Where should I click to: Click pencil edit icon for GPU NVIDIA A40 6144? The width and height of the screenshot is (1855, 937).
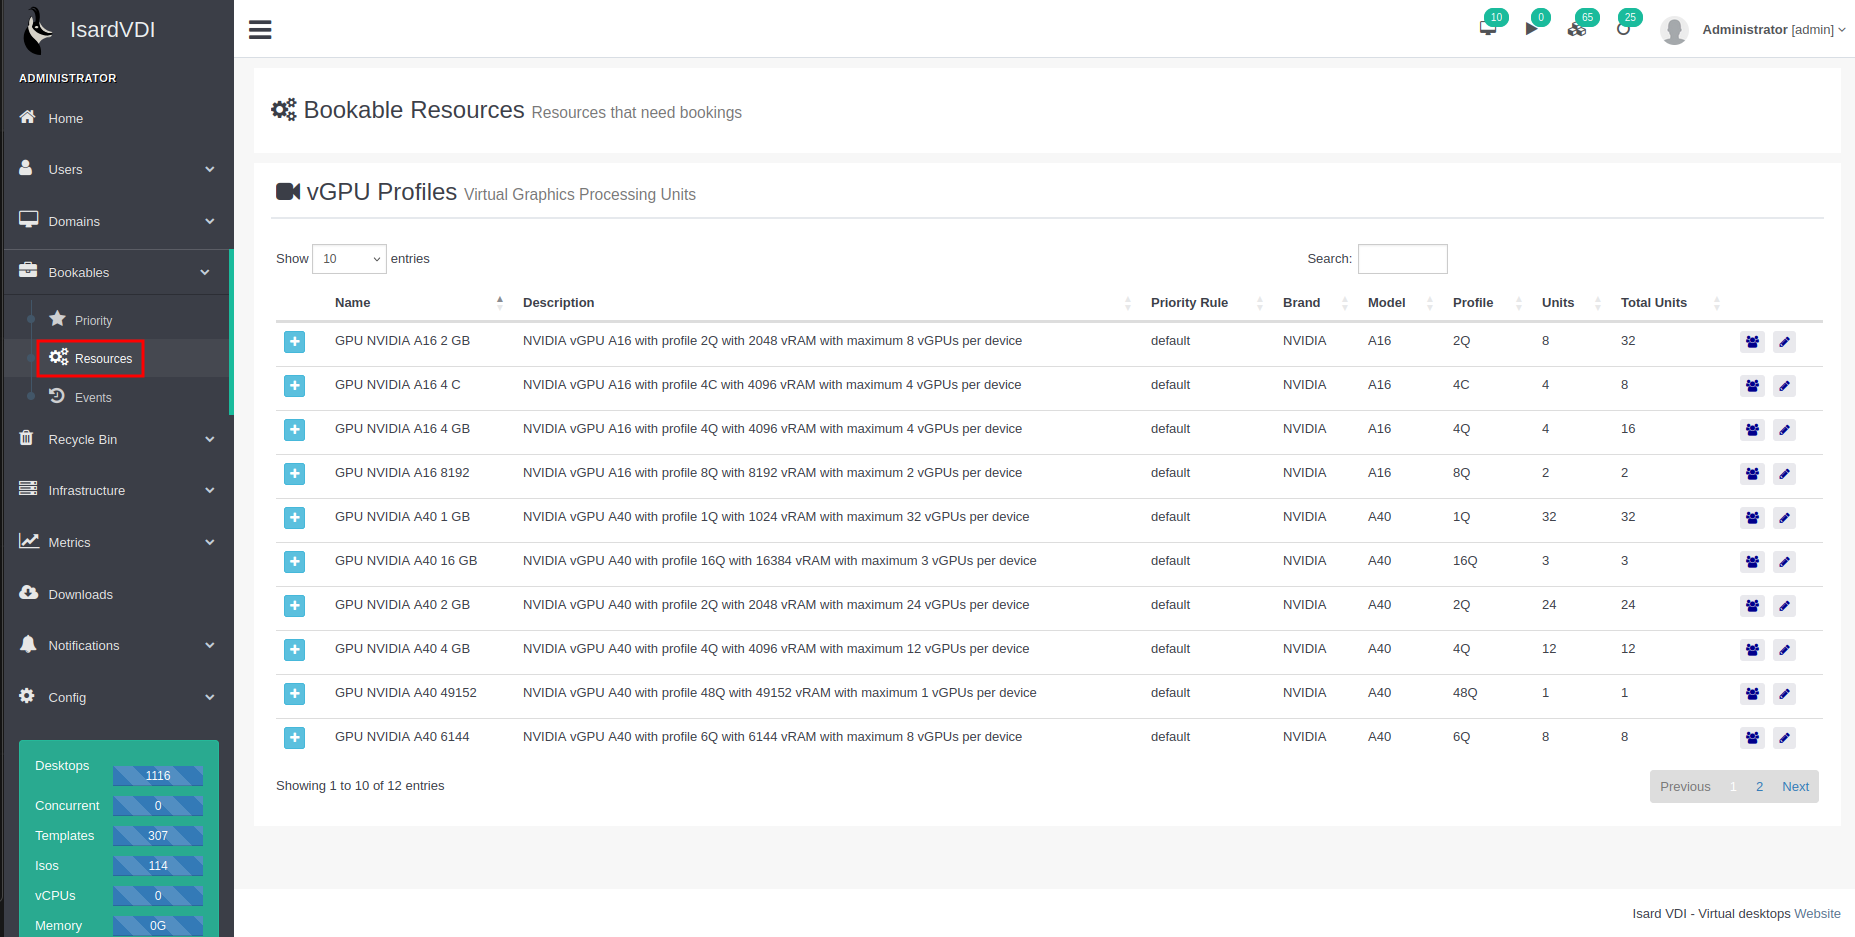pos(1784,738)
